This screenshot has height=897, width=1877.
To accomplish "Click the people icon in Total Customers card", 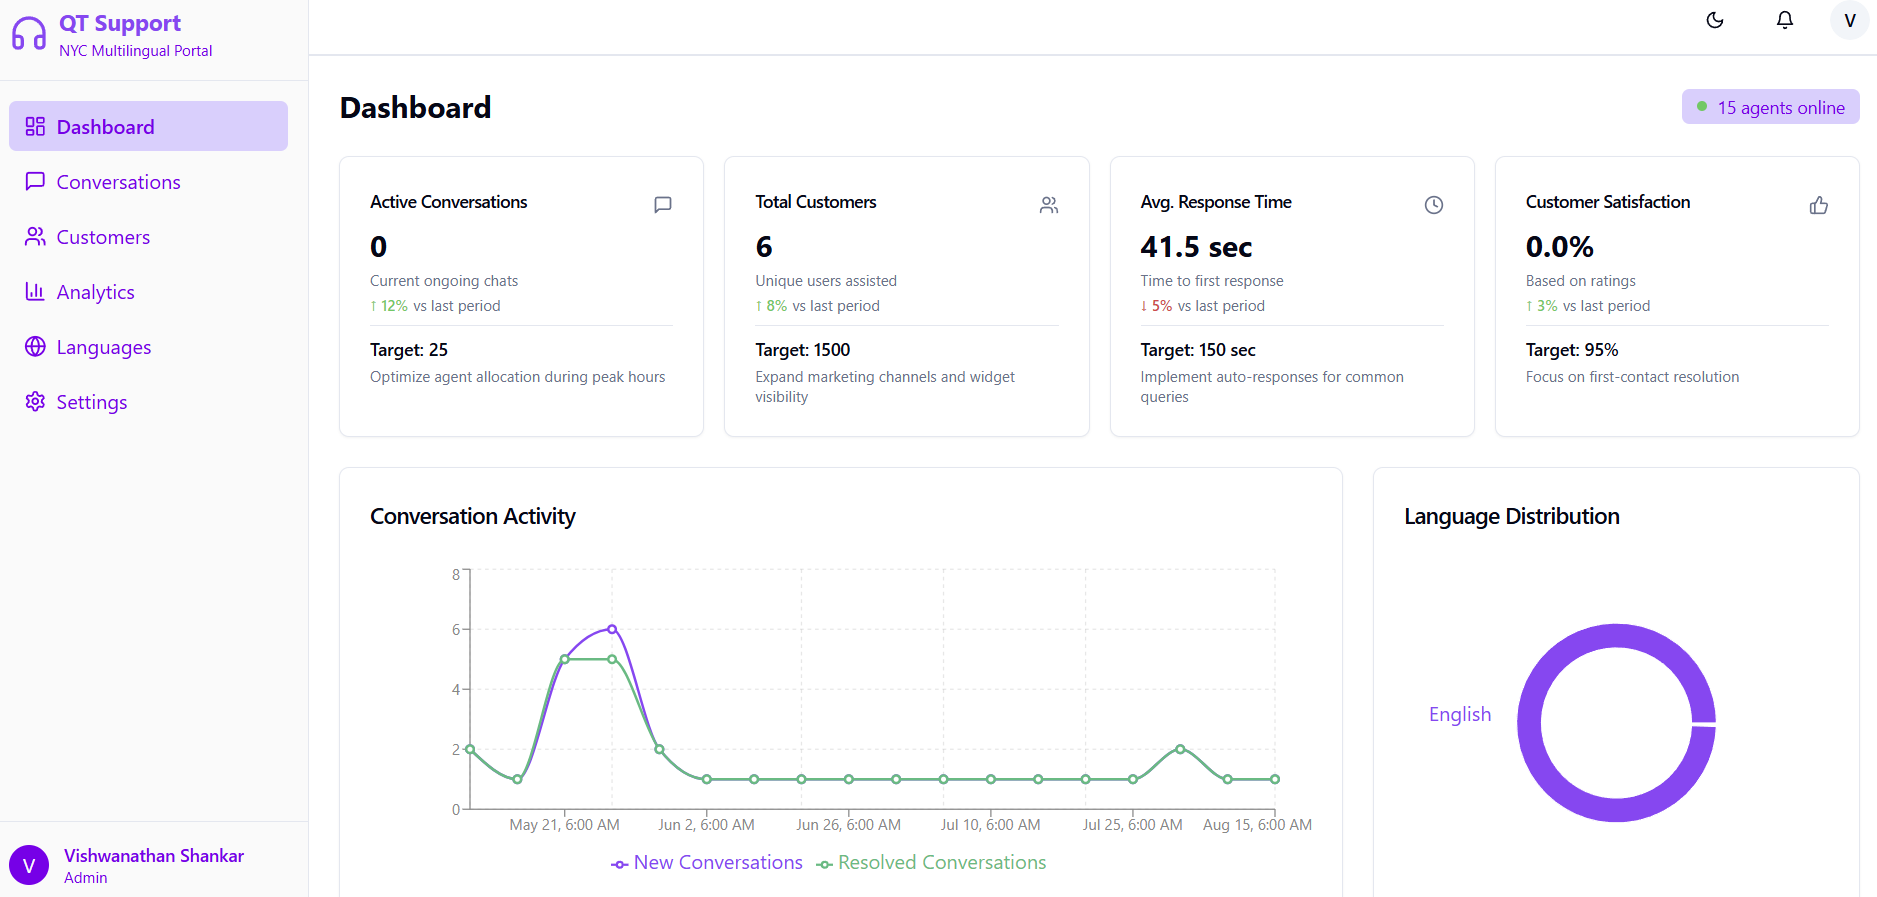I will point(1048,205).
